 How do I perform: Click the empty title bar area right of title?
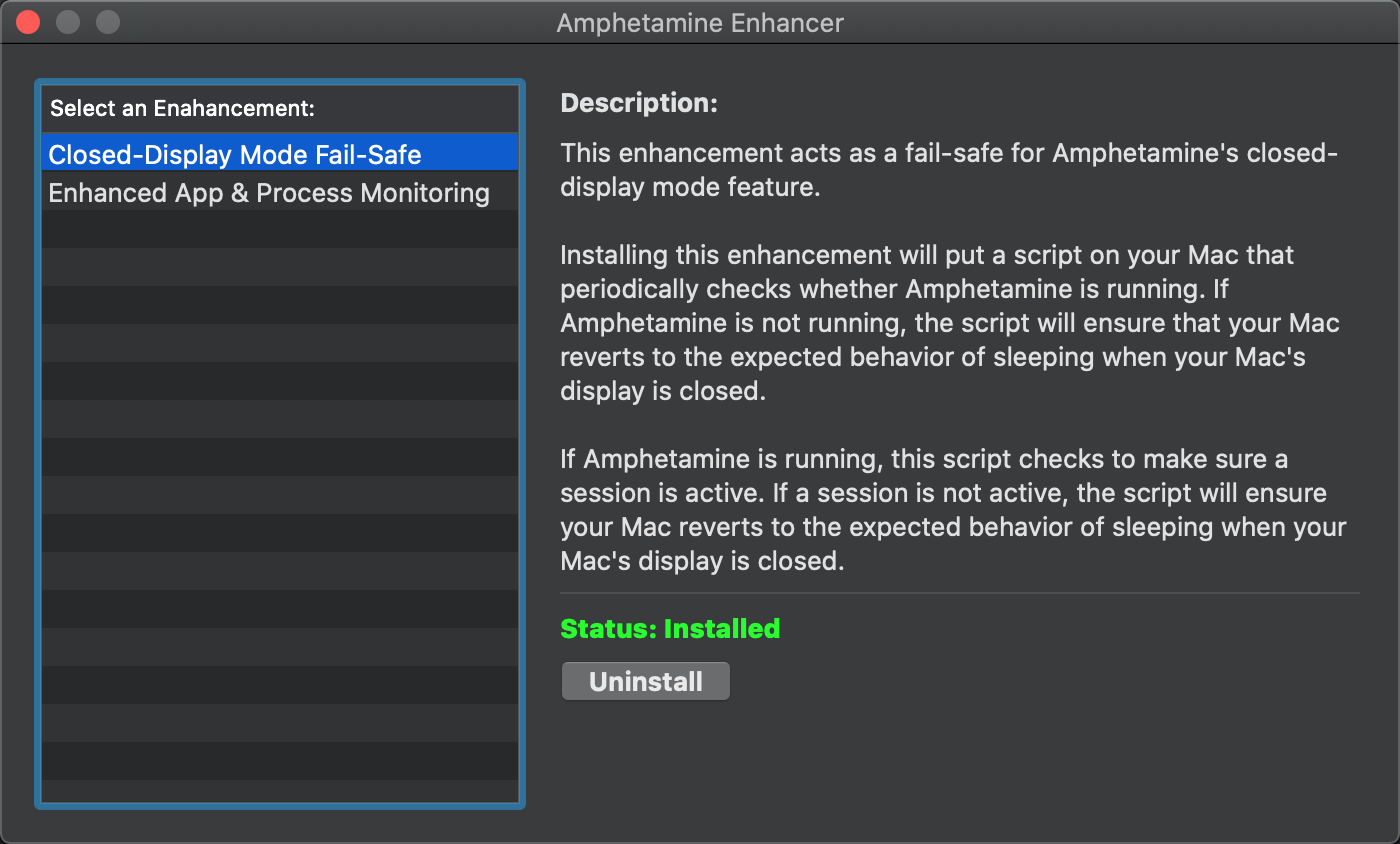point(1100,22)
